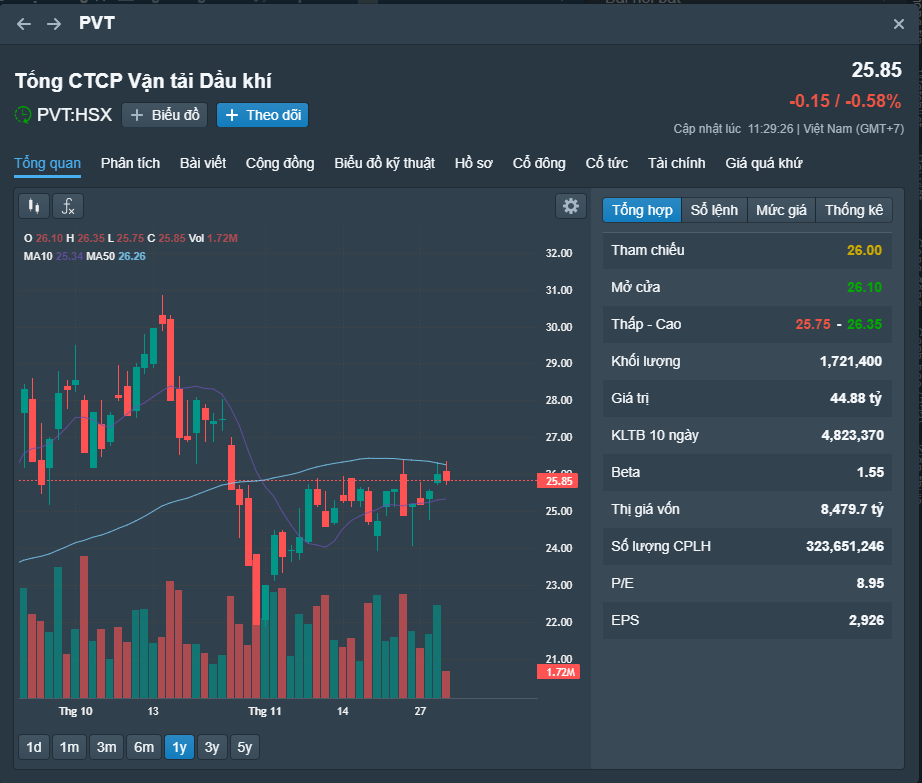
Task: Click the P/E value 8.95
Action: point(870,584)
